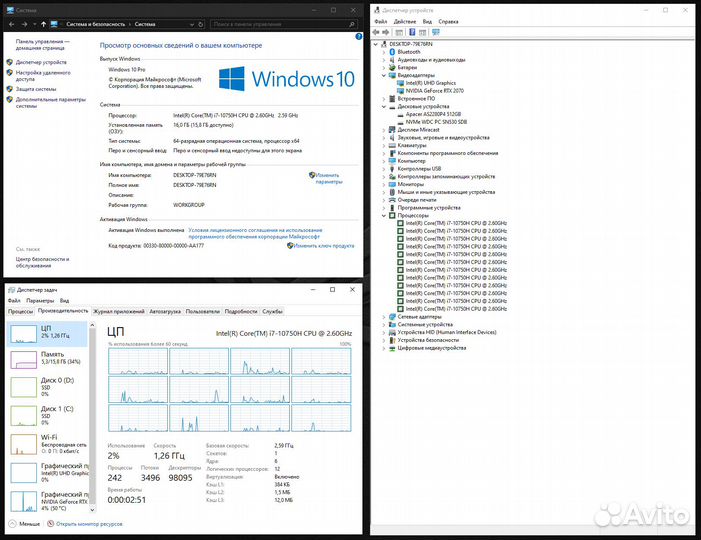Collapse the Видеоадаптеры tree node
Viewport: 701px width, 540px height.
coord(384,75)
